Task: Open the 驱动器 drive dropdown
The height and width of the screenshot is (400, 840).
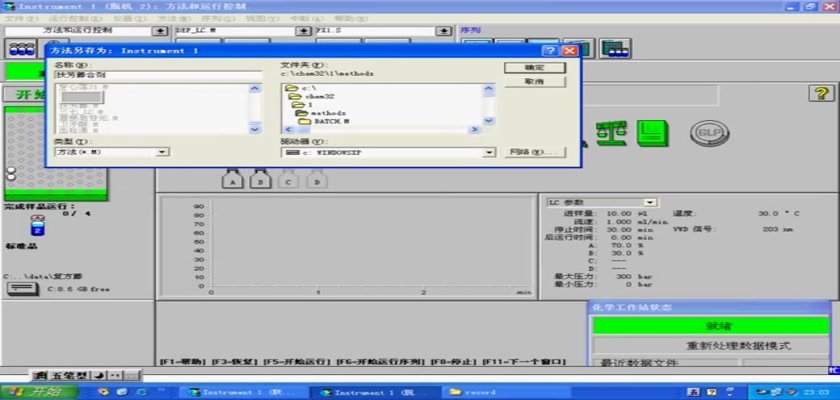Action: (x=489, y=153)
